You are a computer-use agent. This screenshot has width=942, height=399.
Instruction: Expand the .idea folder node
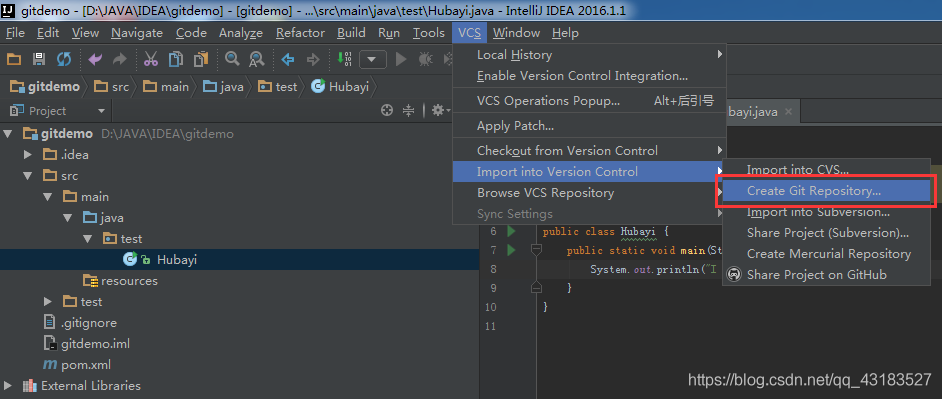(x=28, y=154)
